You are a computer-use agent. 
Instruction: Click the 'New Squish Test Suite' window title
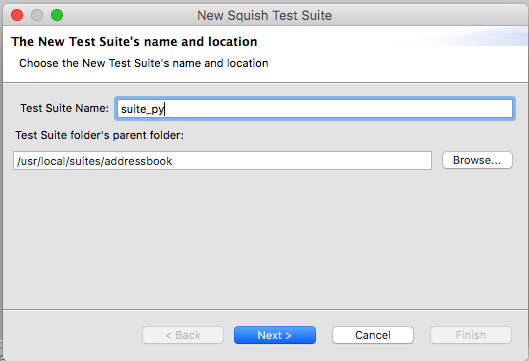click(264, 16)
